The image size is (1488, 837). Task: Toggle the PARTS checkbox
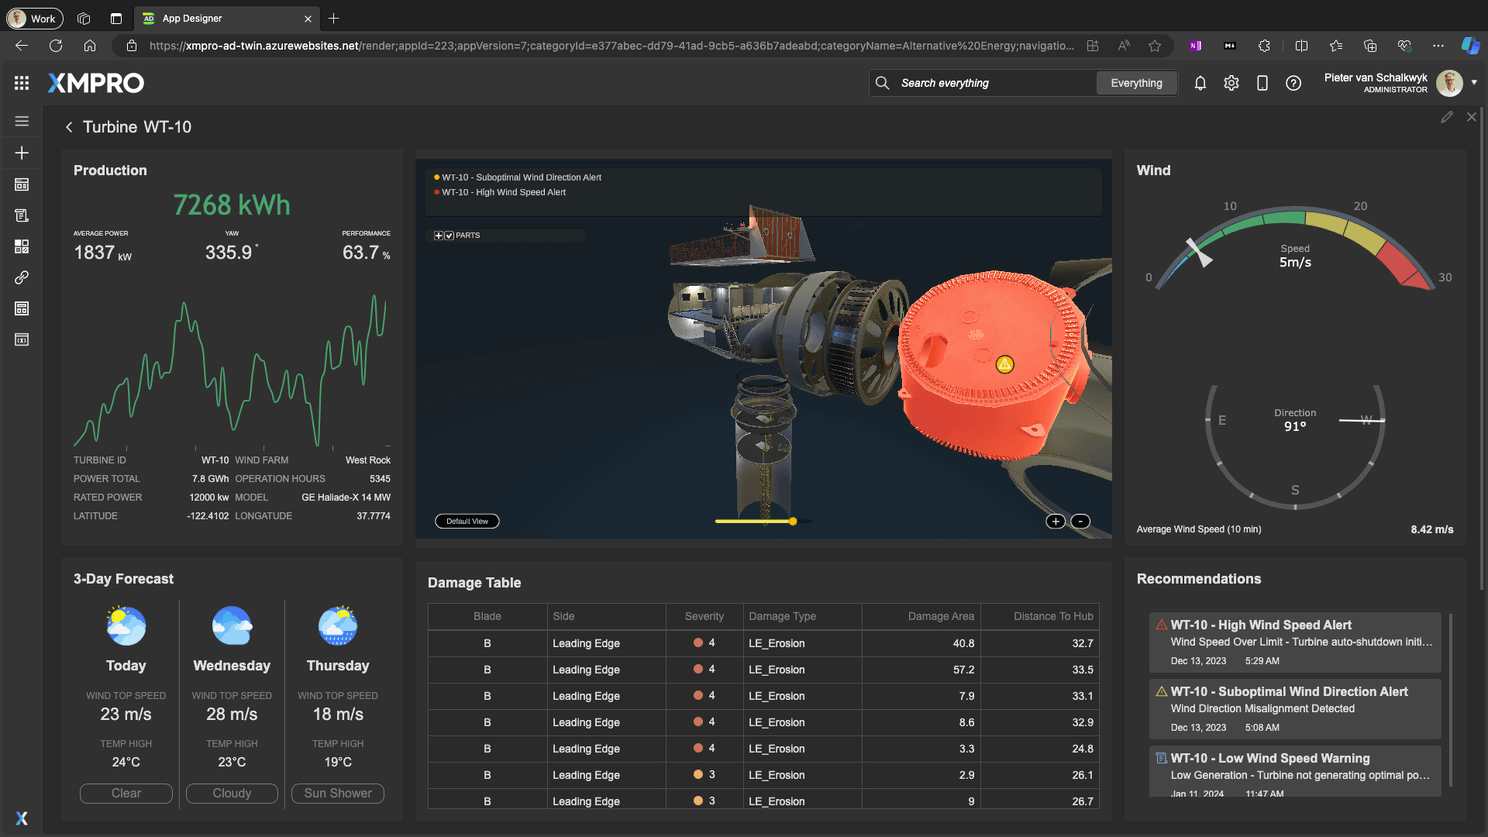click(449, 236)
